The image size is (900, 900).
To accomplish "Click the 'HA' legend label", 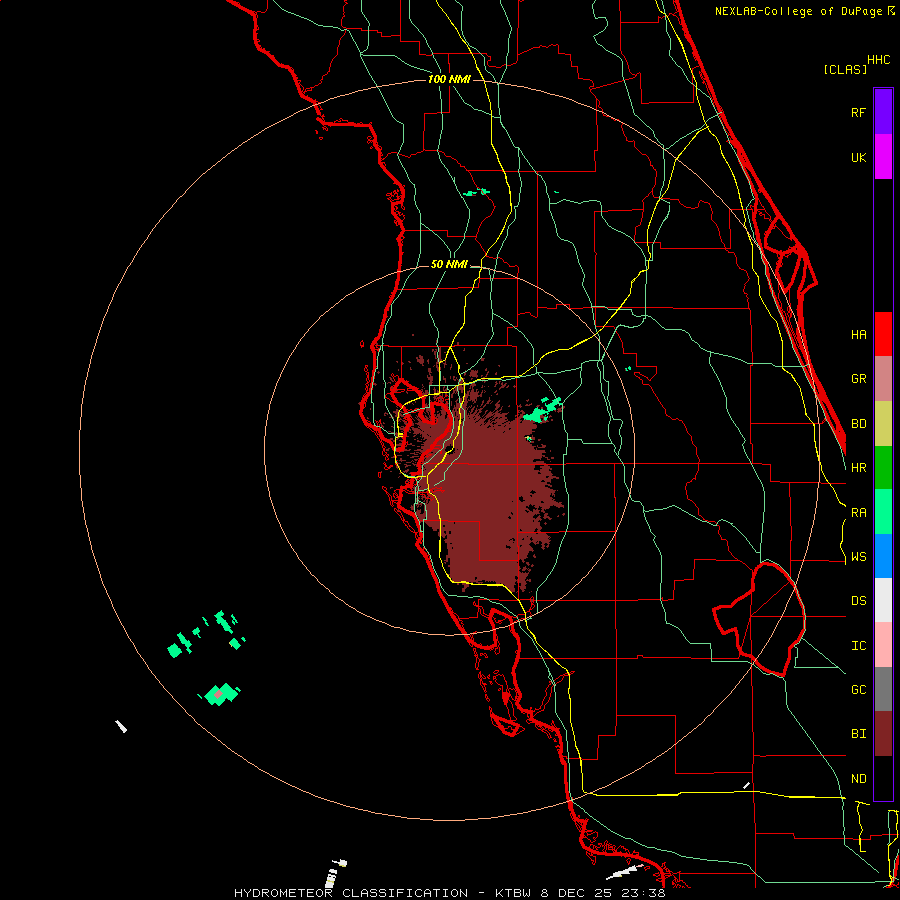I will (858, 335).
